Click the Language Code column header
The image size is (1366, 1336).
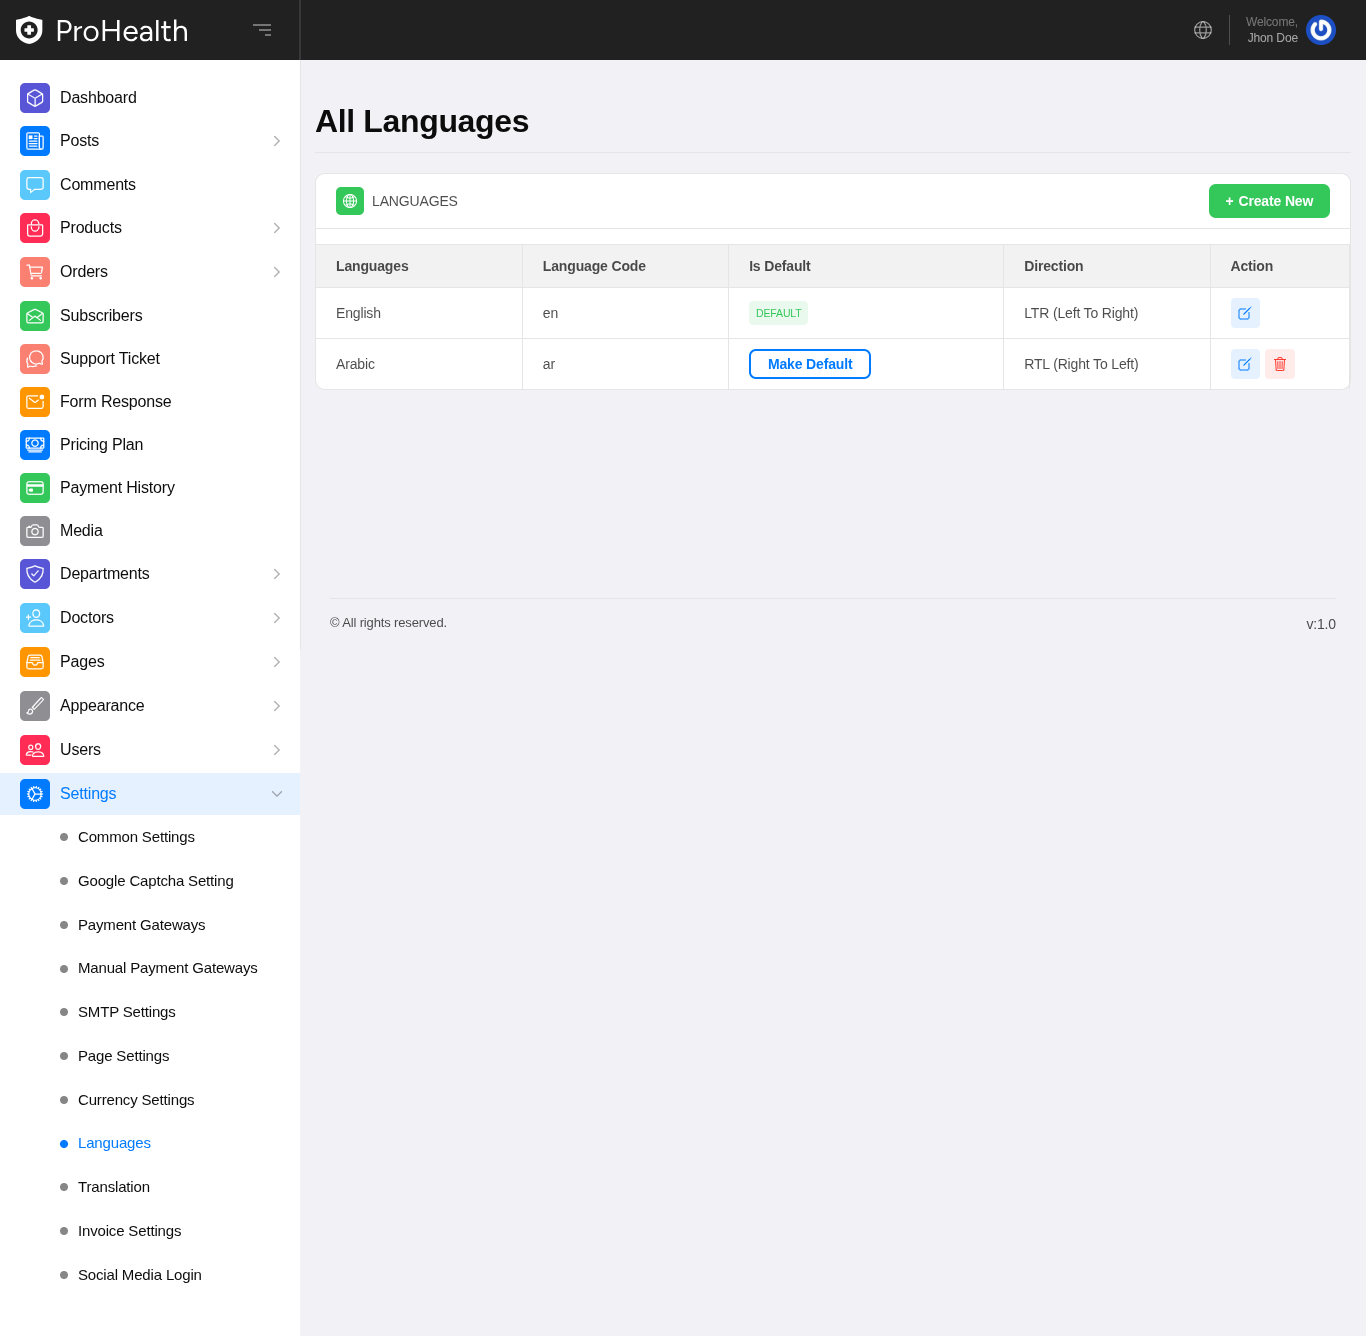(594, 266)
